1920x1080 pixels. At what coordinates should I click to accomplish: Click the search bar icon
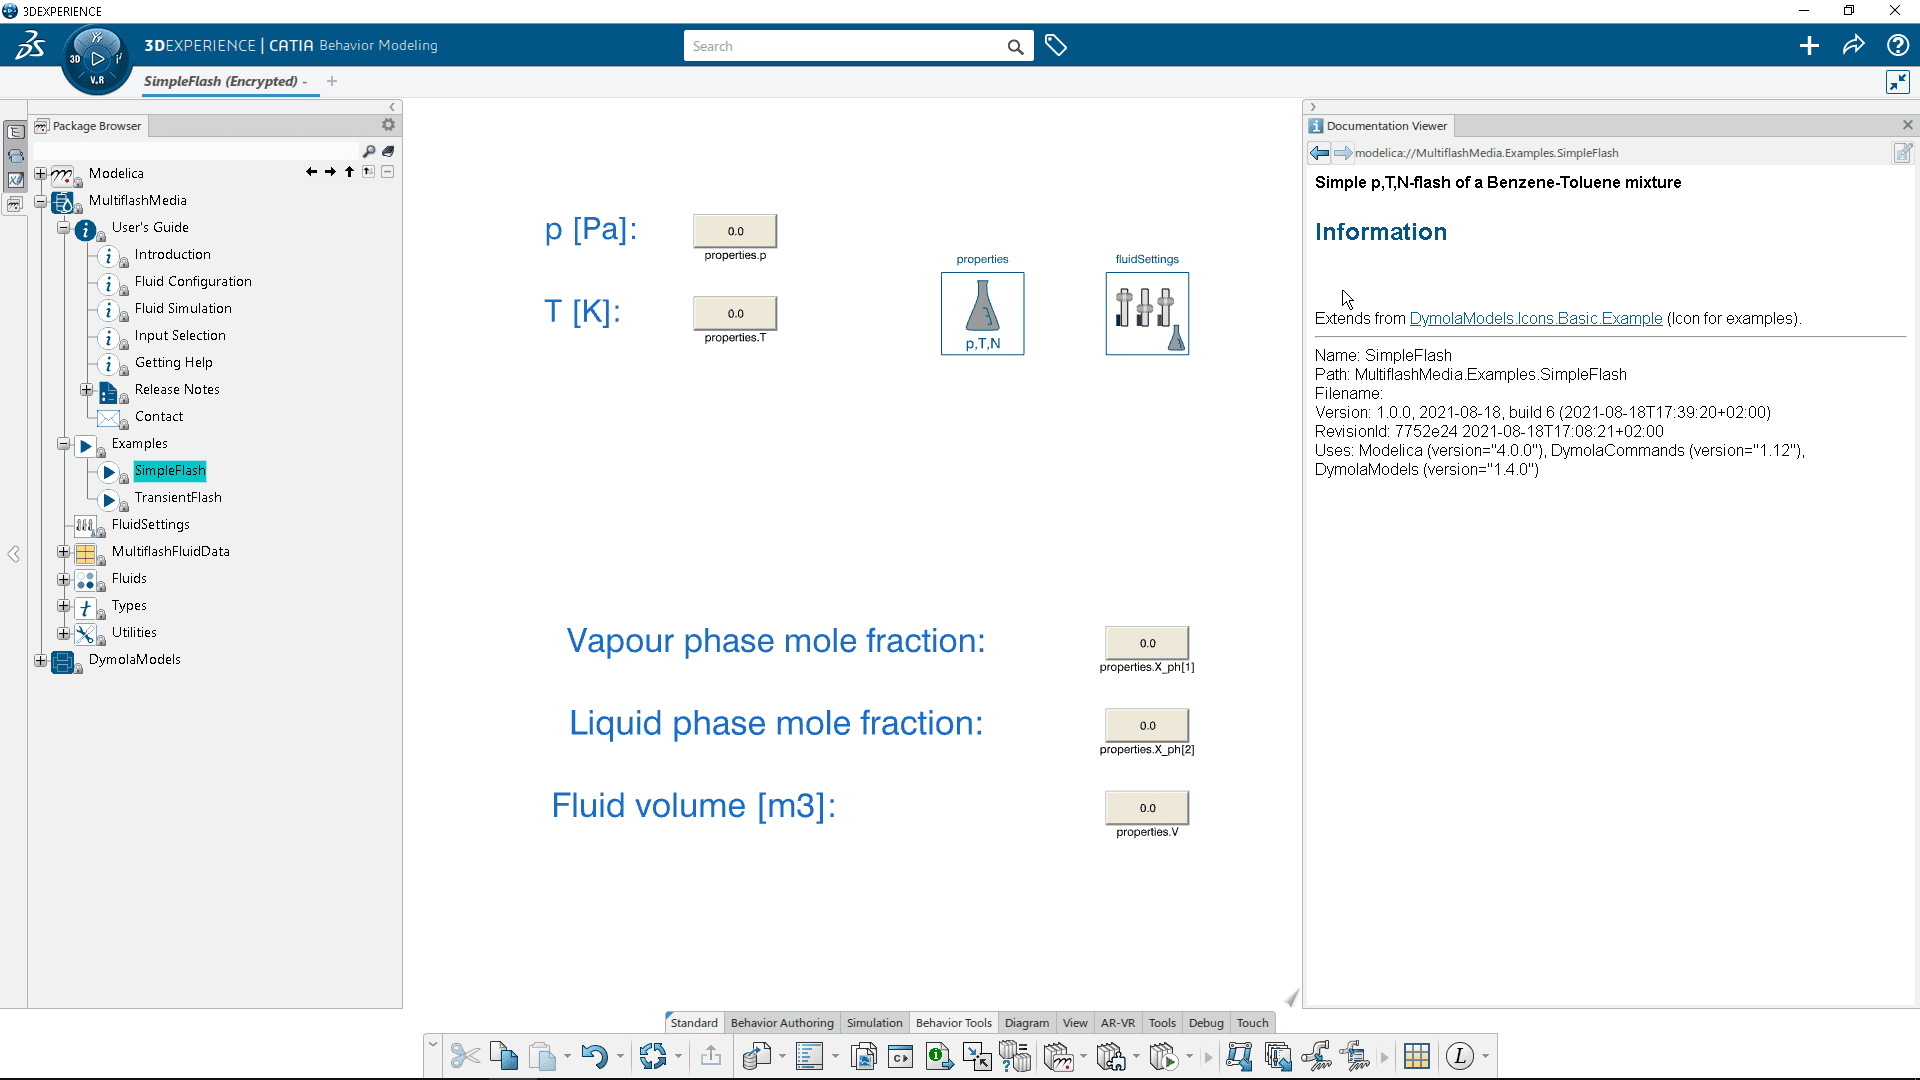pos(1014,46)
